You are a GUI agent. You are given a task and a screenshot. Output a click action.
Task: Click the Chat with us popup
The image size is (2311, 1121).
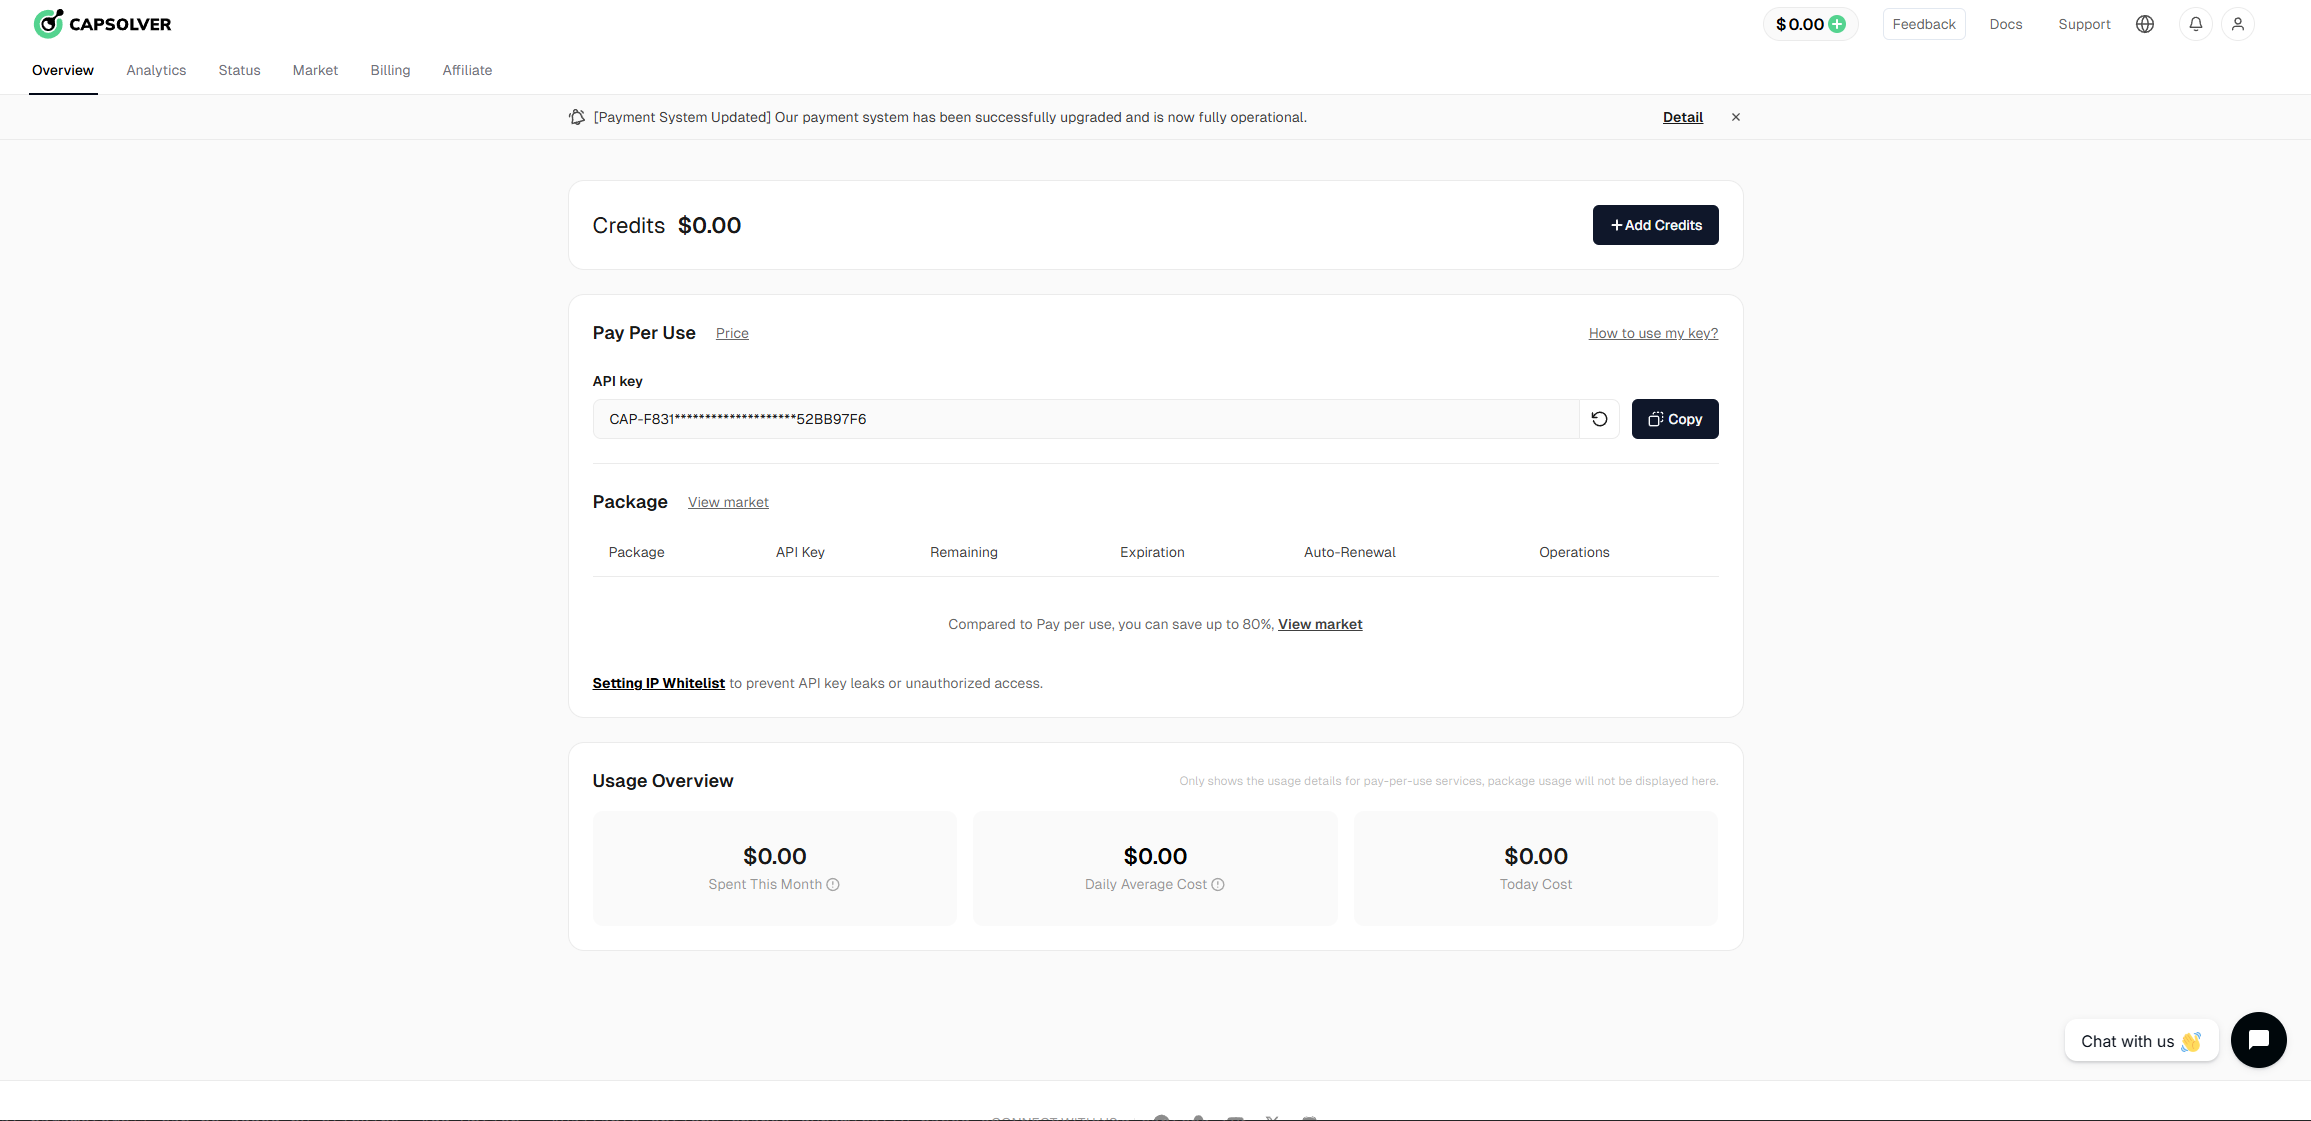(x=2141, y=1041)
